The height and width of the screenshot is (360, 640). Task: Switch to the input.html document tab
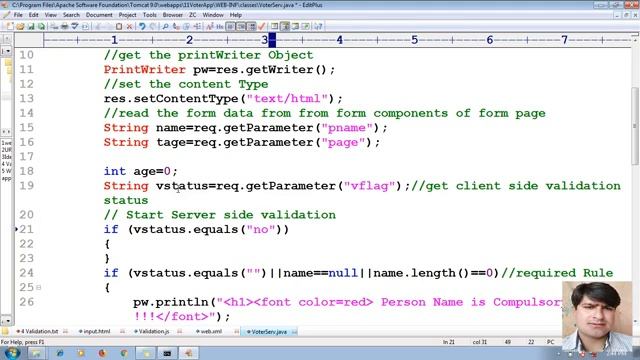pos(96,331)
